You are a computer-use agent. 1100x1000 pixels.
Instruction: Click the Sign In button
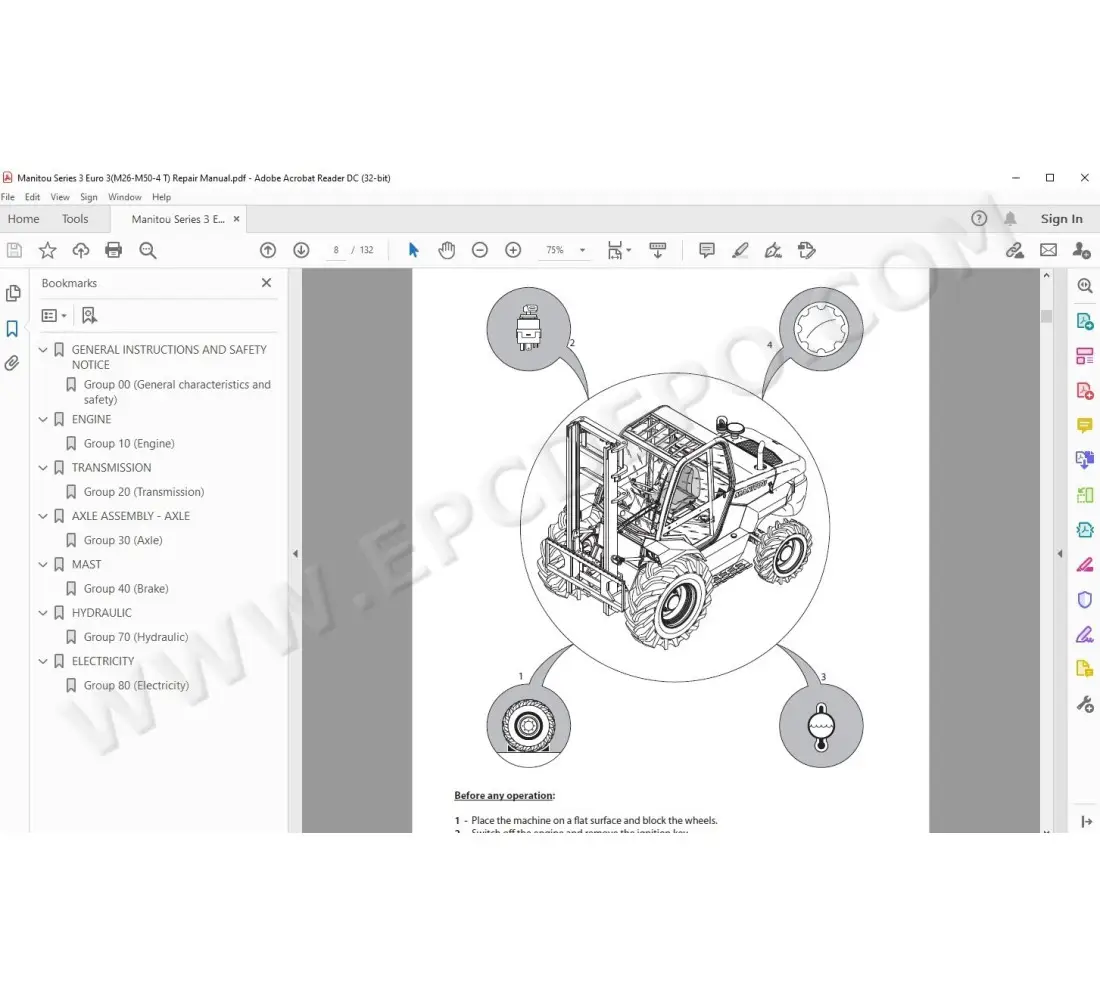point(1061,218)
